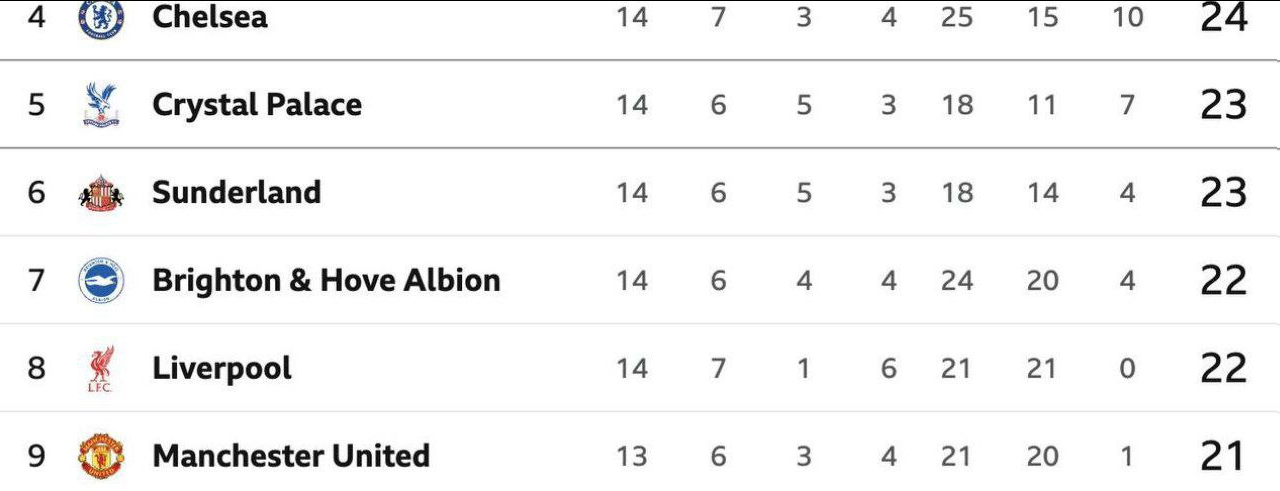Click the Crystal Palace eagle crest
The width and height of the screenshot is (1280, 491).
pyautogui.click(x=101, y=105)
